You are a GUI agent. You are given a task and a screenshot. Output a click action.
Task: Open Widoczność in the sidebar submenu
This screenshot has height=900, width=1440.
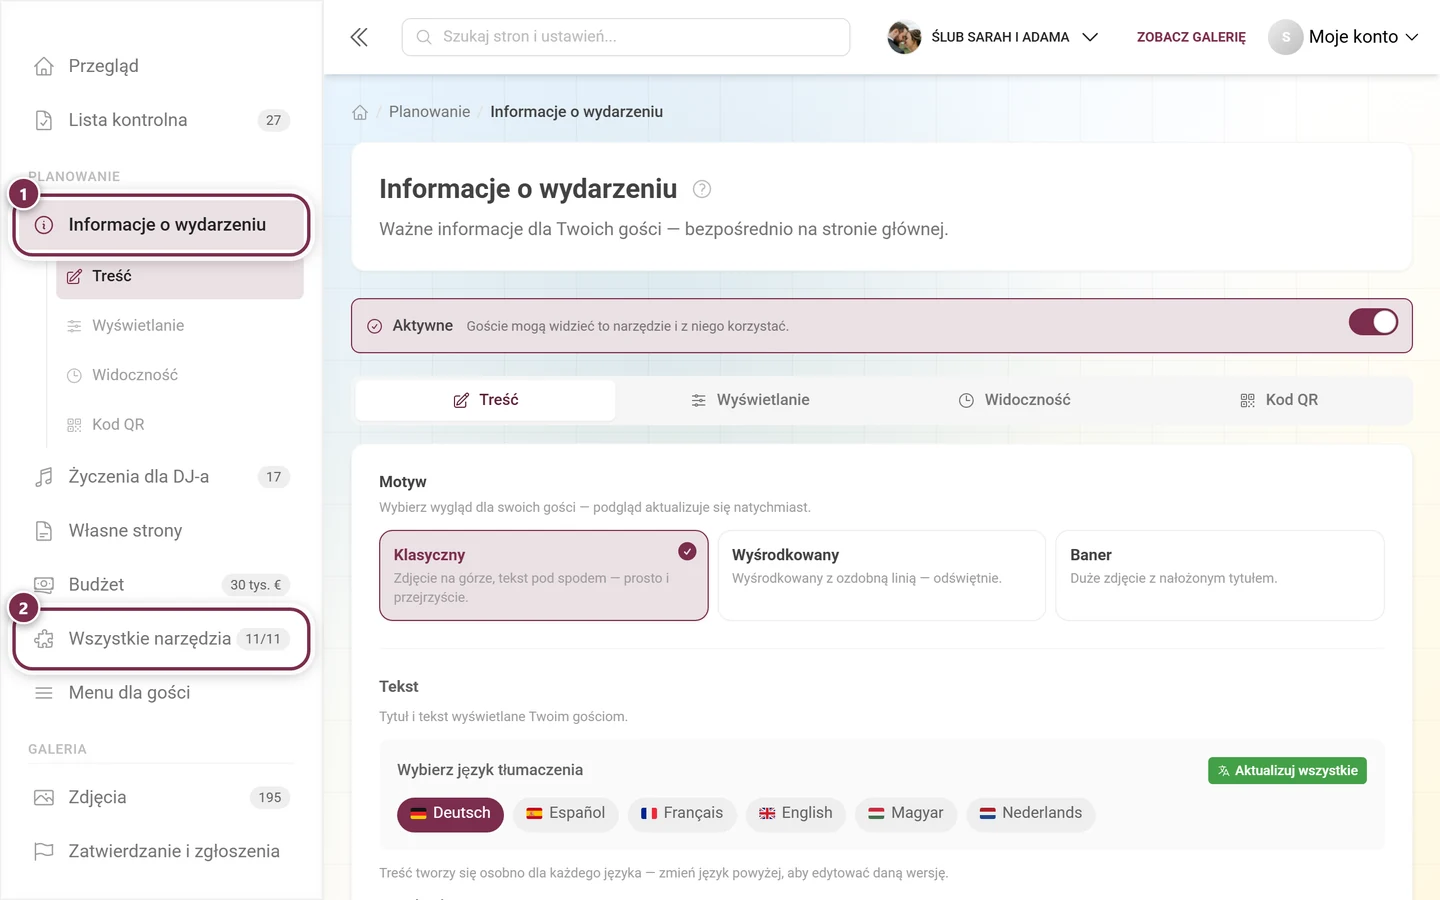point(180,376)
